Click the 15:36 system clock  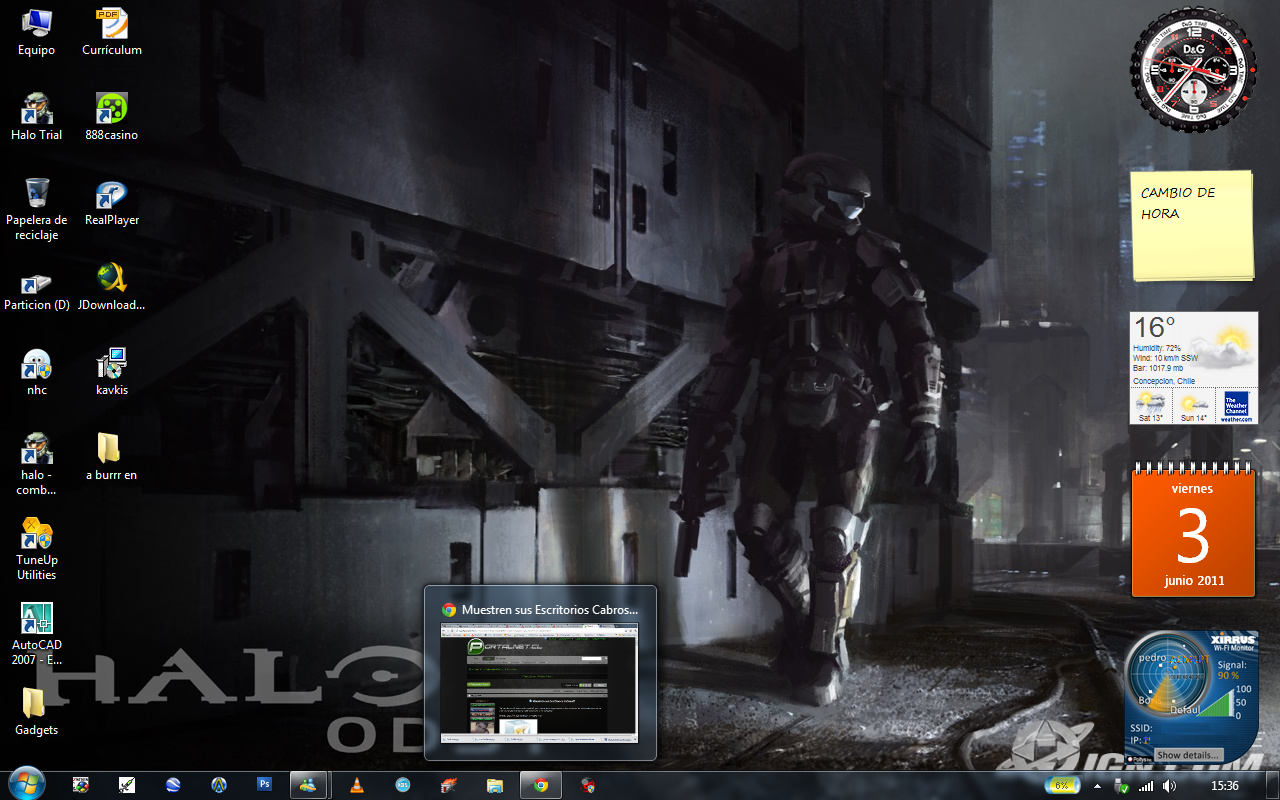click(x=1224, y=787)
